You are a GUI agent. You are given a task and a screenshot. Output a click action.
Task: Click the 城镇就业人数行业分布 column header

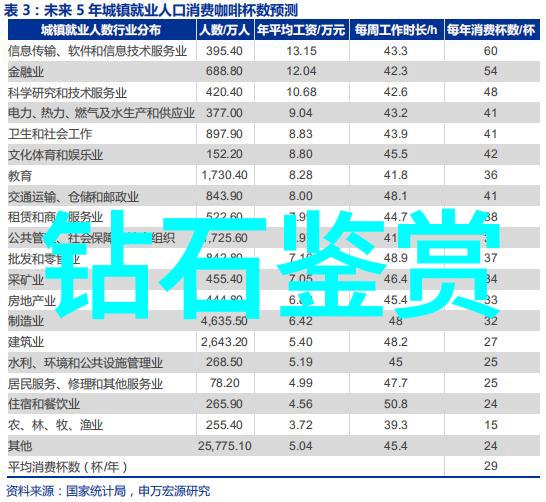(102, 30)
